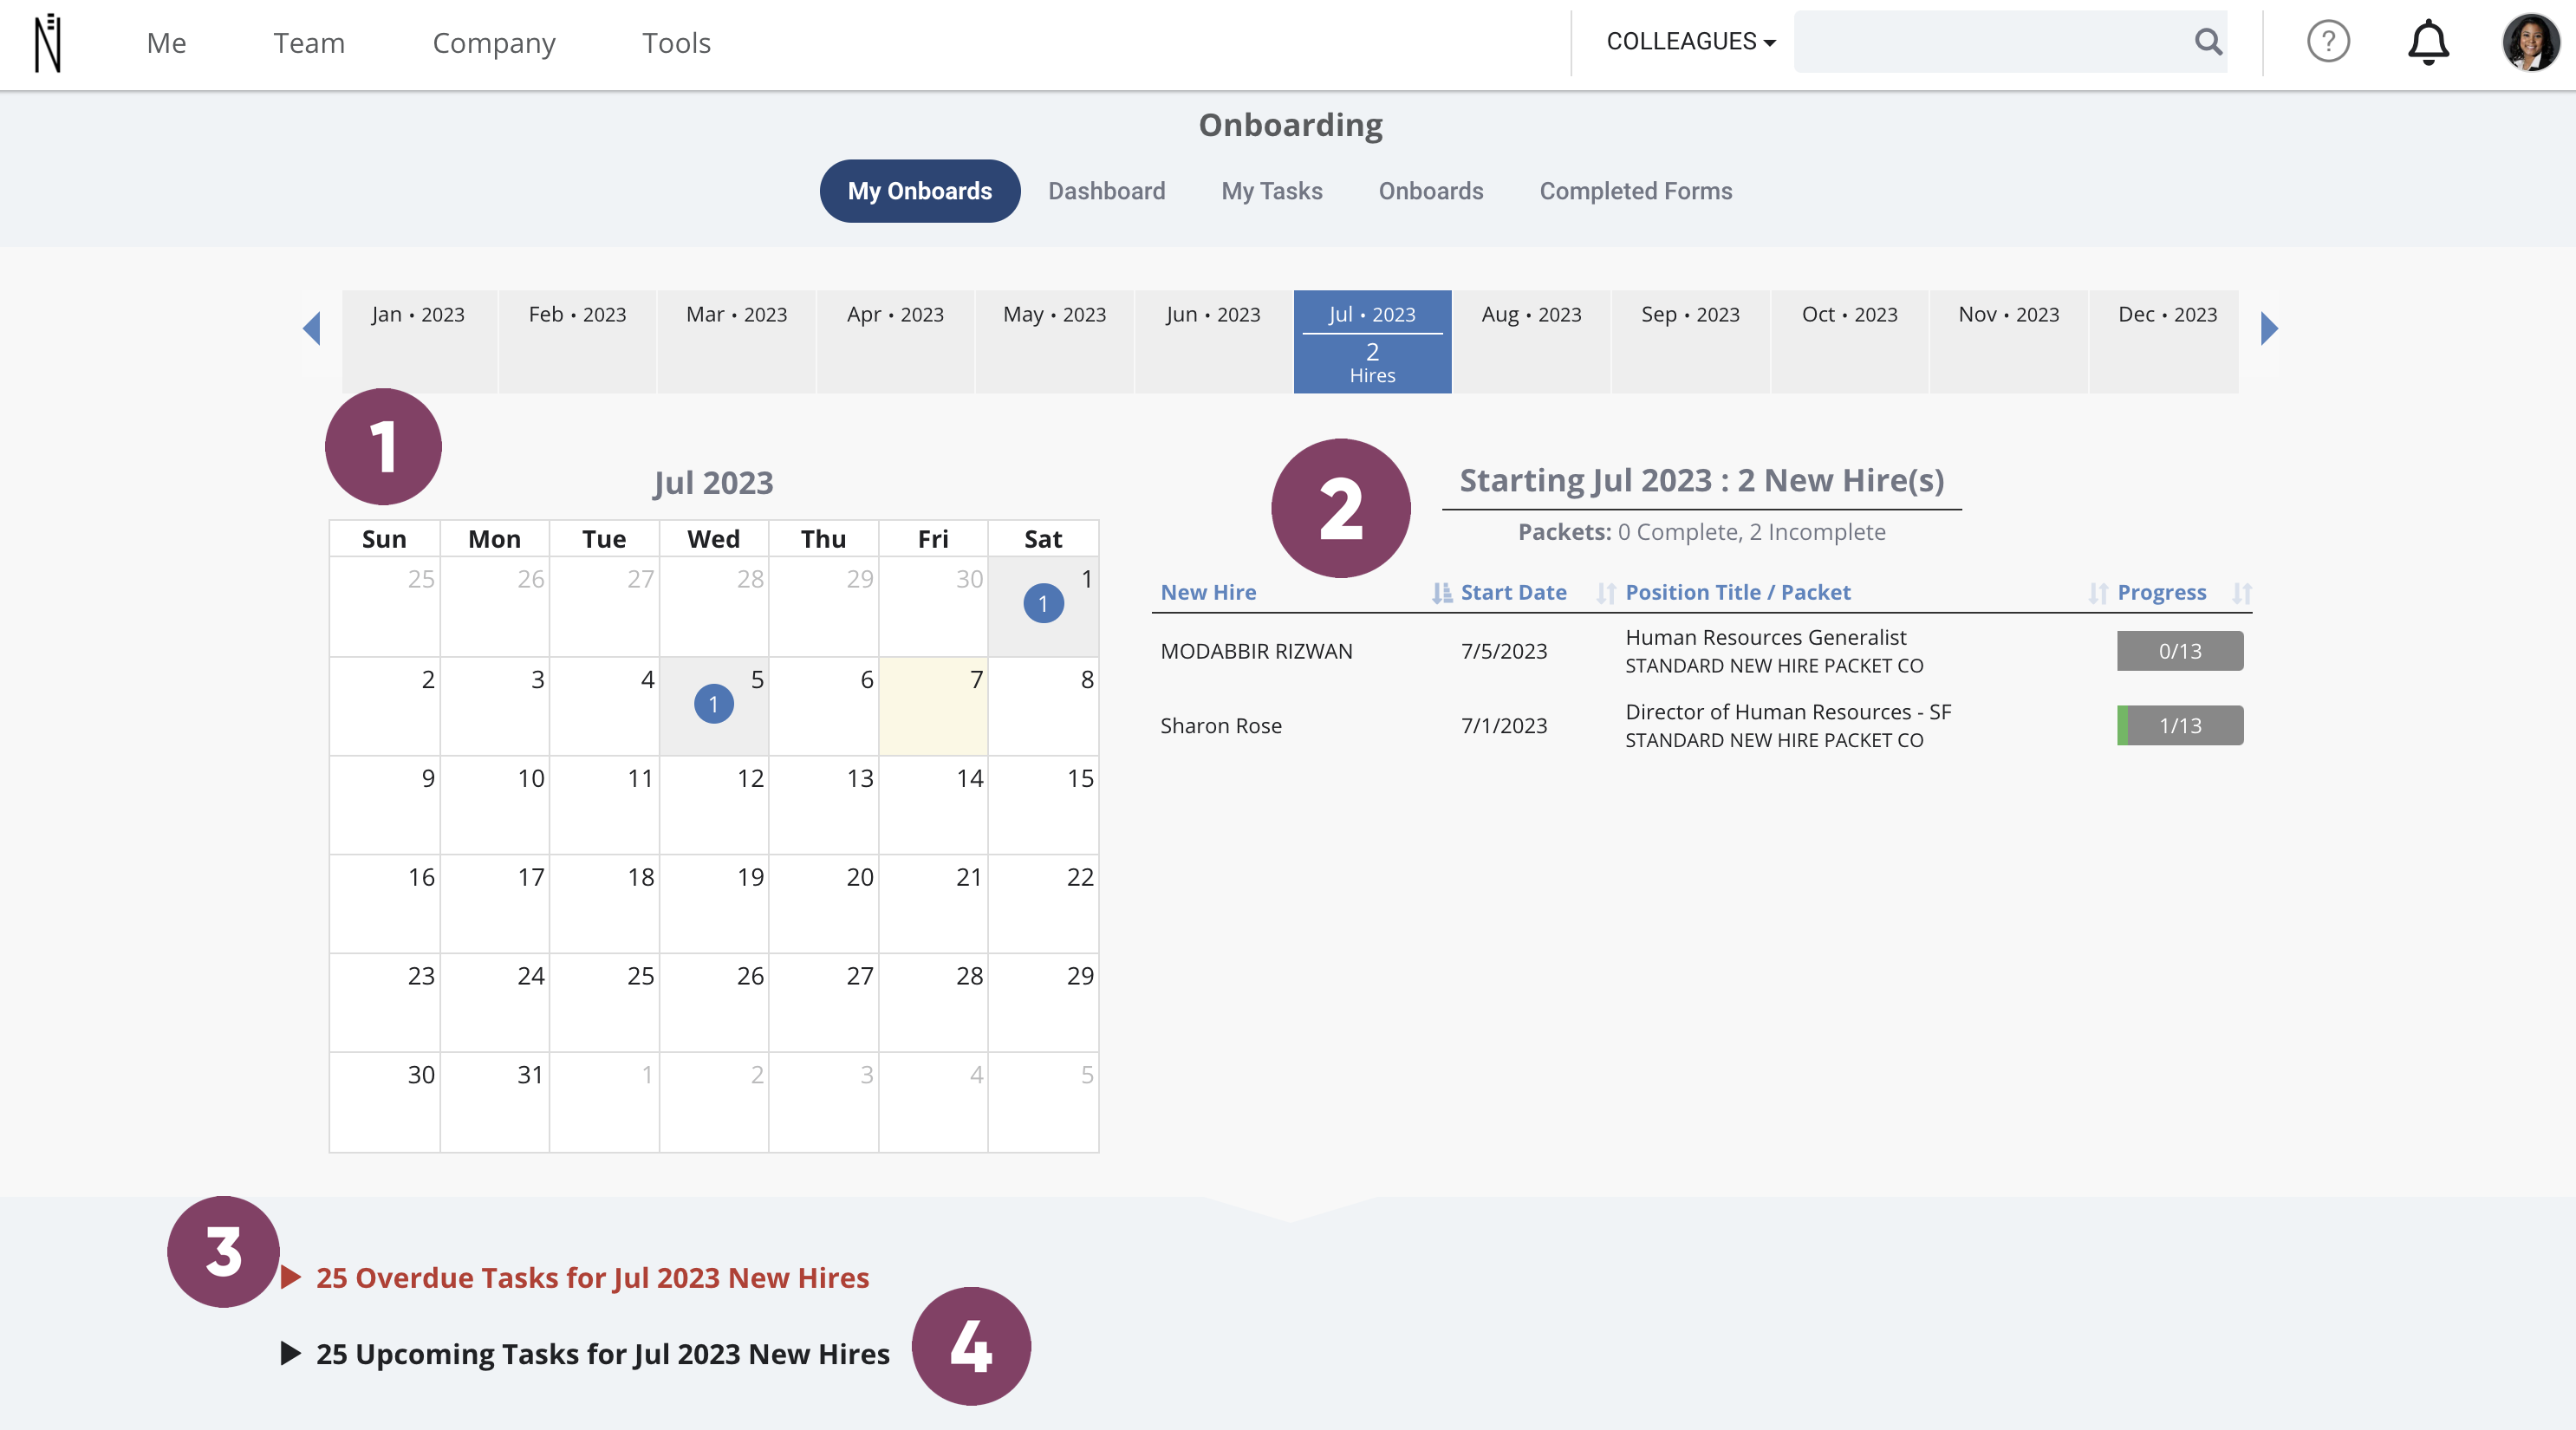
Task: Click the 7/5/2023 start date
Action: (1503, 651)
